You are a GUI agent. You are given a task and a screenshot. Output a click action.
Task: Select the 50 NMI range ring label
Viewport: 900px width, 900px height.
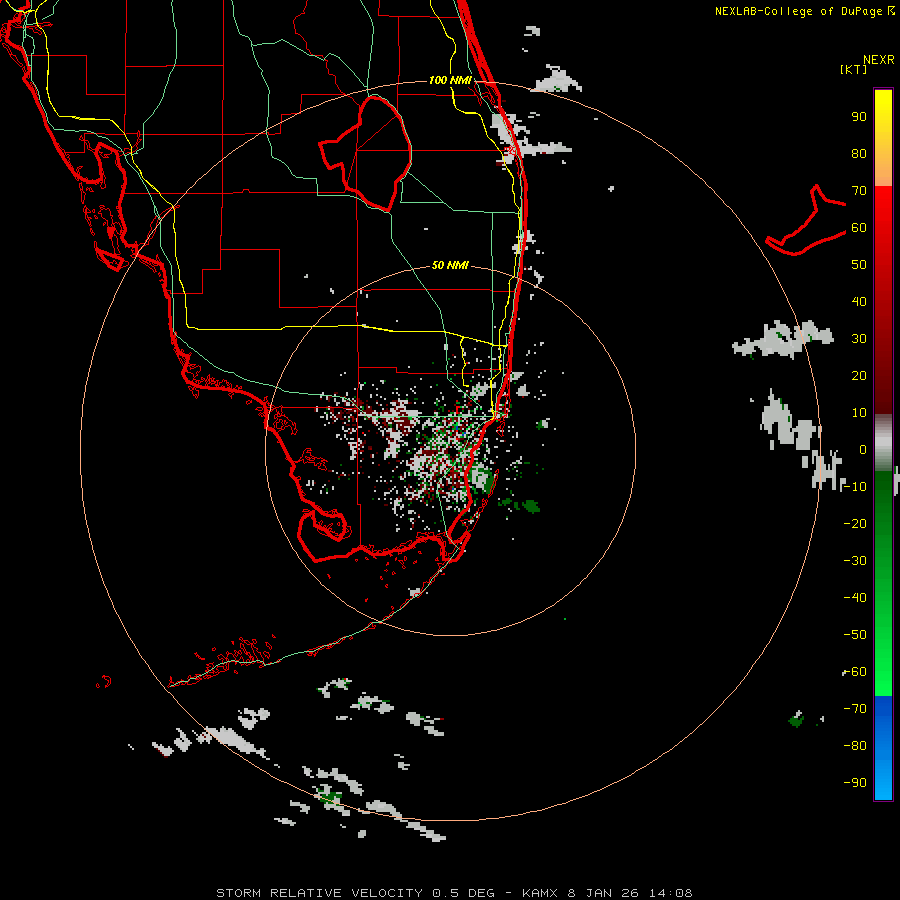450,265
